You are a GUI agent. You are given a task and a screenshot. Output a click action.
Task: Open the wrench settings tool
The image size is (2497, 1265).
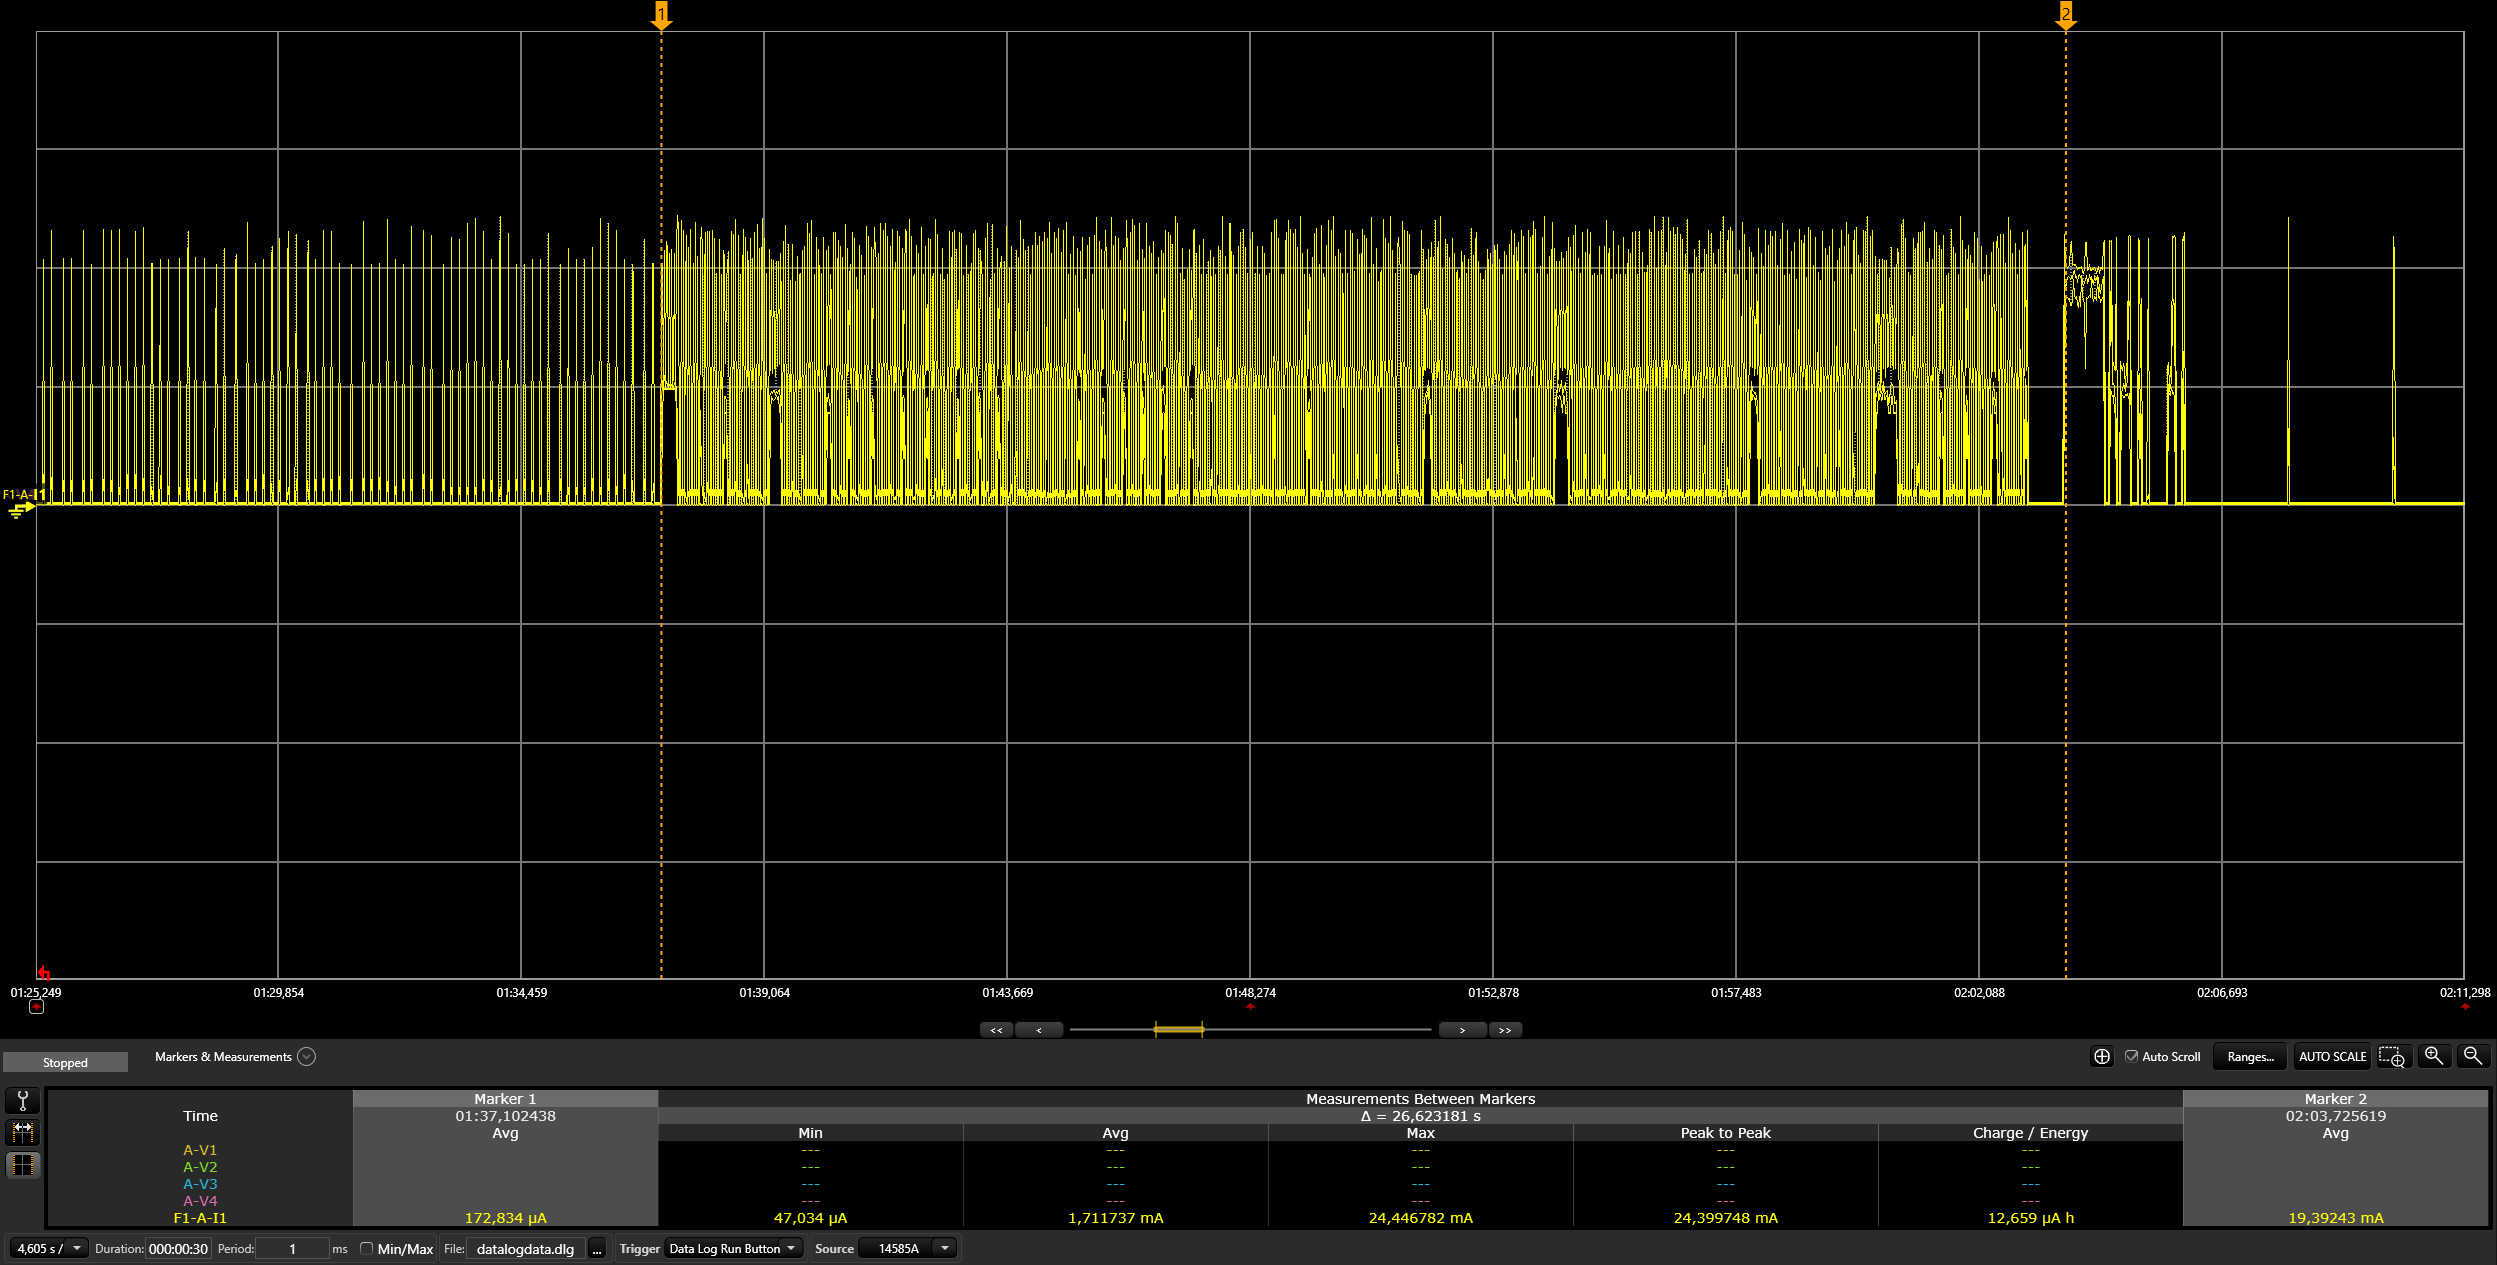(x=22, y=1100)
